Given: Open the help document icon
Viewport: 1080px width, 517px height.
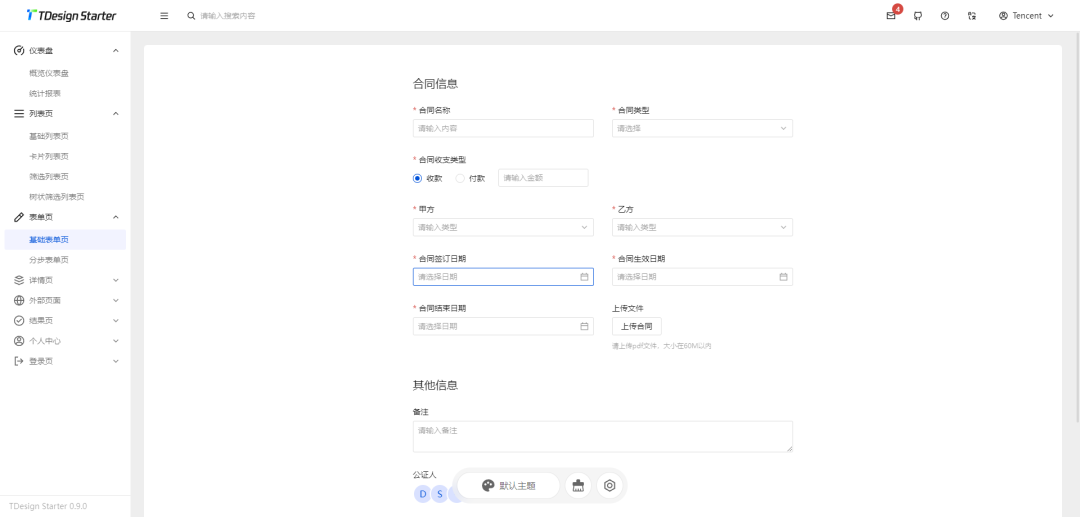Looking at the screenshot, I should tap(944, 16).
